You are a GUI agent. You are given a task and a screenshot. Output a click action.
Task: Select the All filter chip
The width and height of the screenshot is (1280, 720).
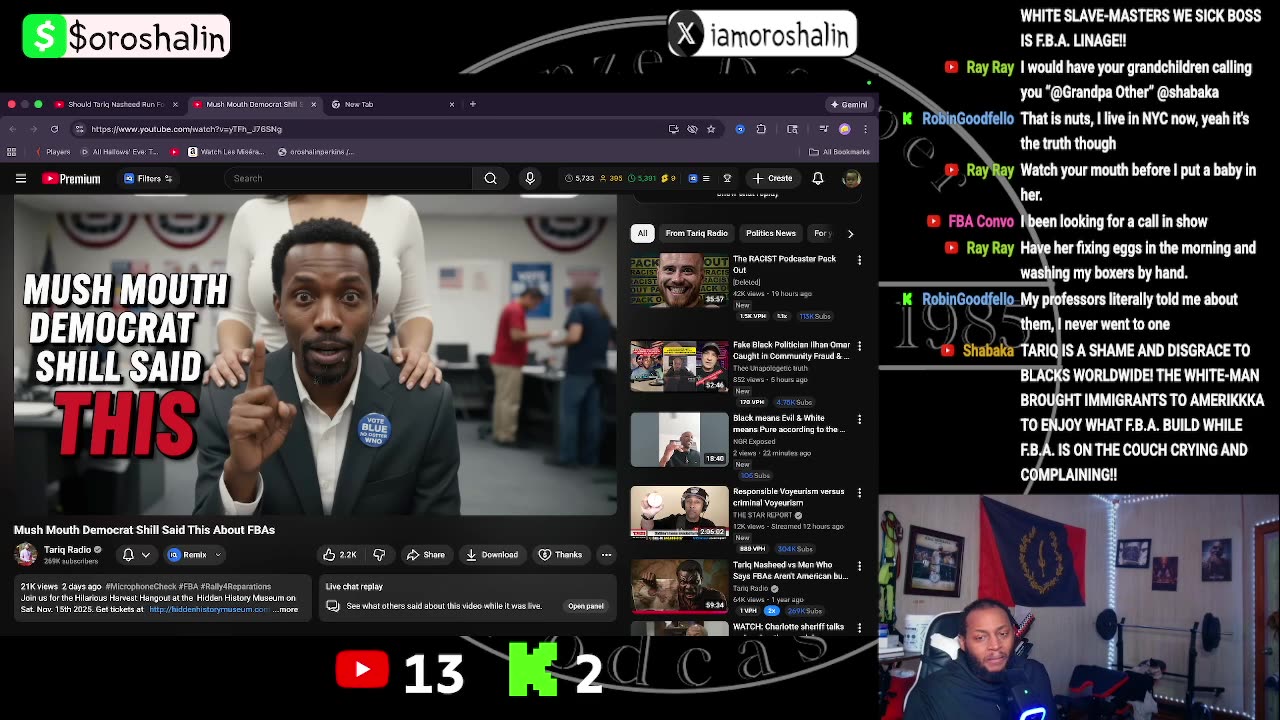(642, 233)
